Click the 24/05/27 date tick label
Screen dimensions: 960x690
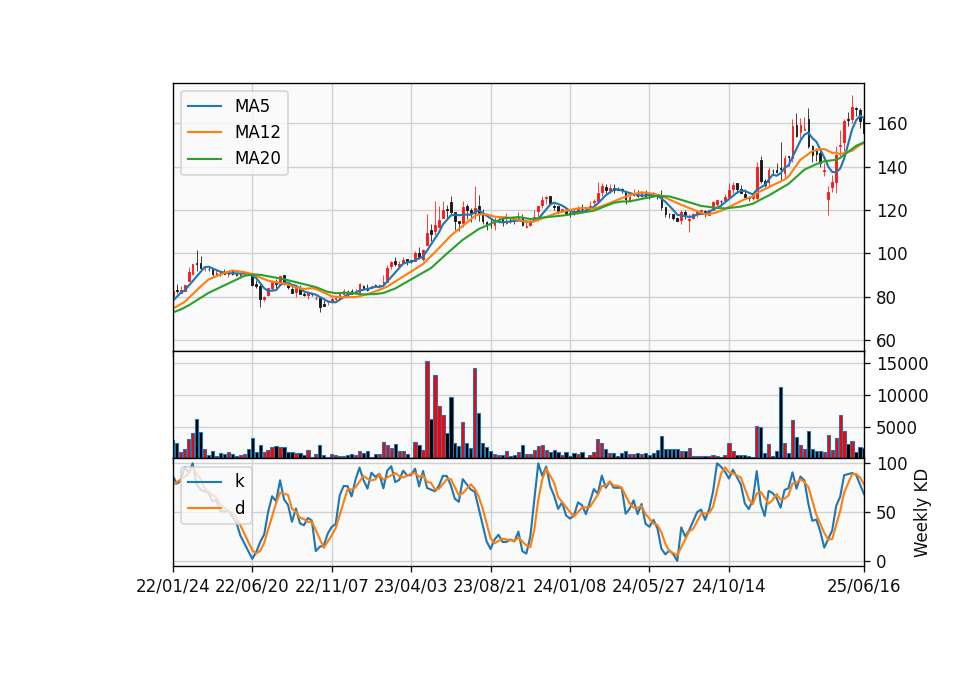pyautogui.click(x=649, y=586)
